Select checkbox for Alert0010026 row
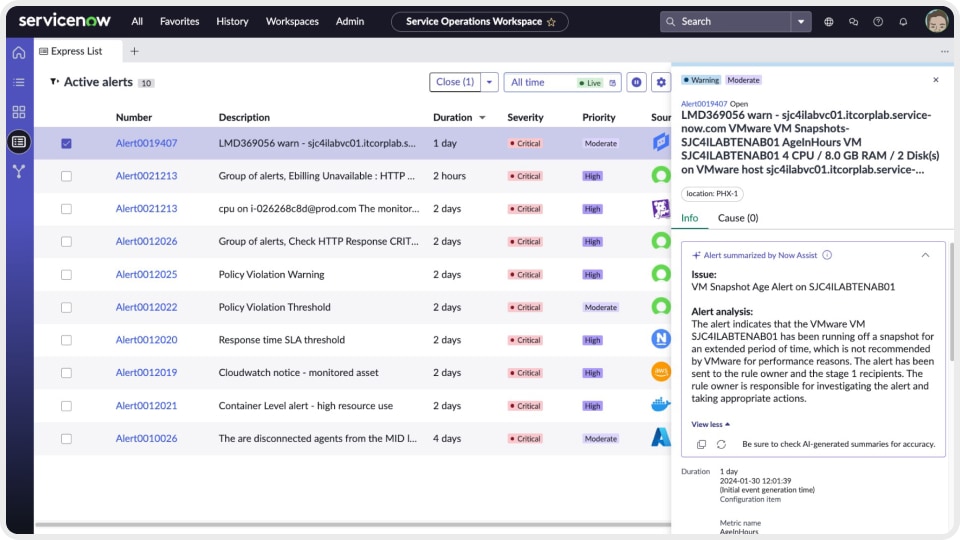This screenshot has width=960, height=540. [66, 439]
